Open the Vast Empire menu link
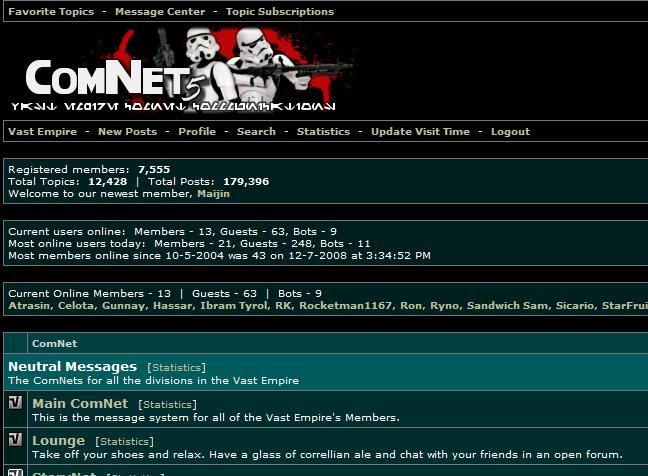This screenshot has height=476, width=648. point(43,131)
